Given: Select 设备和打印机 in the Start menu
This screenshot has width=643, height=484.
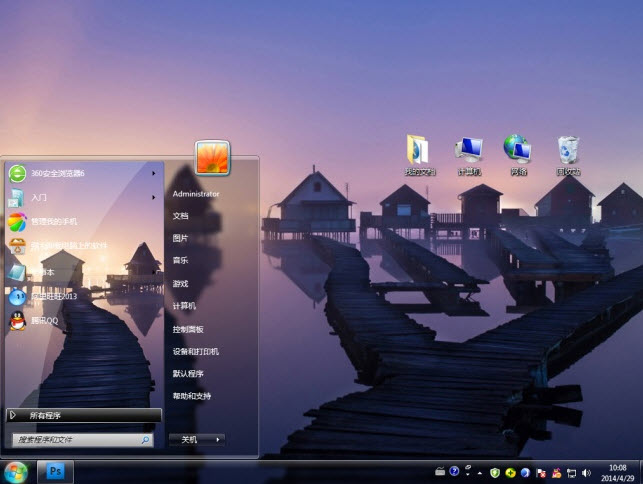Looking at the screenshot, I should pyautogui.click(x=195, y=352).
